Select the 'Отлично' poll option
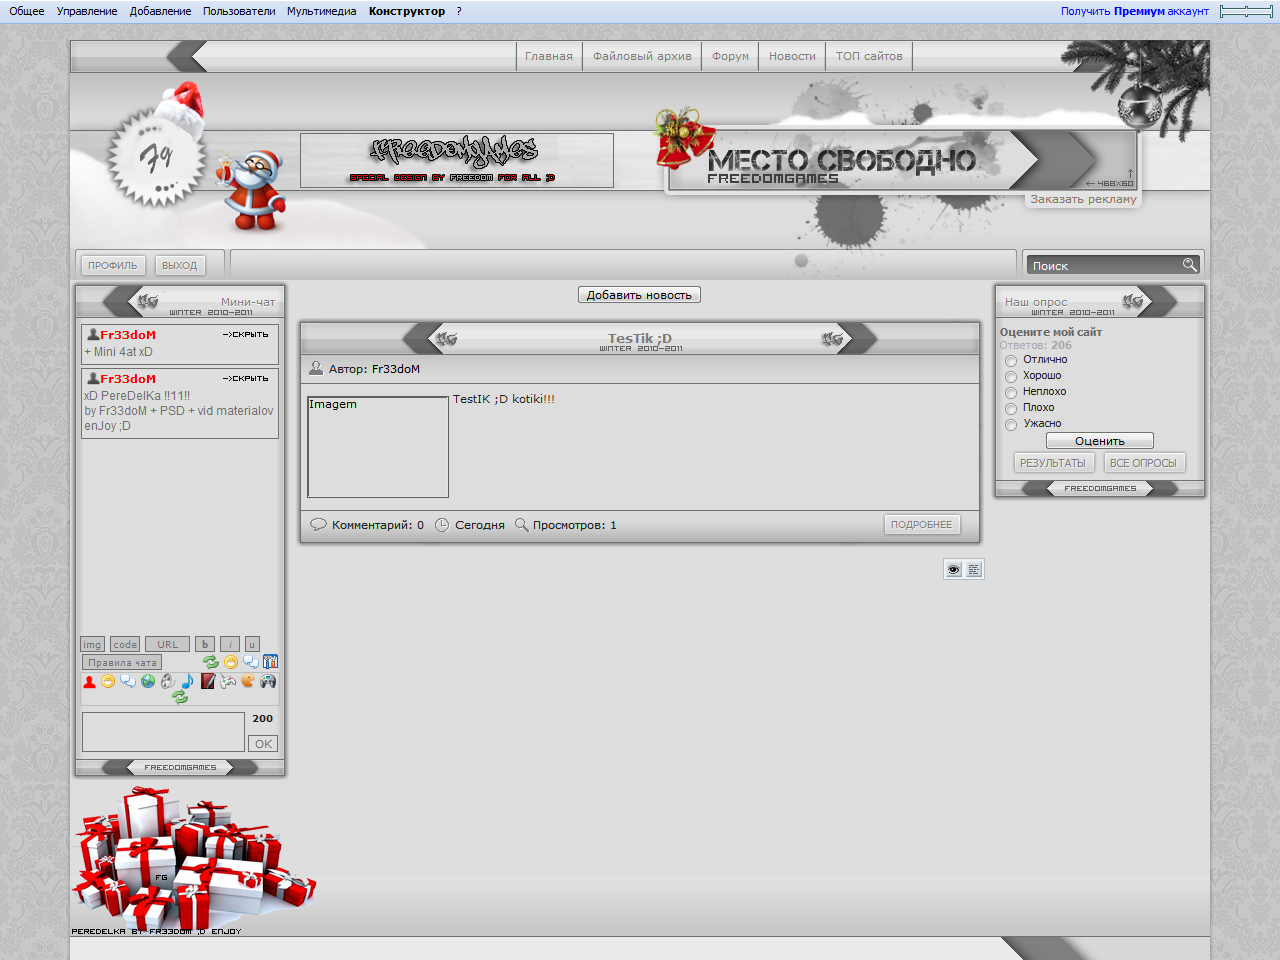Viewport: 1280px width, 960px height. click(x=1011, y=361)
